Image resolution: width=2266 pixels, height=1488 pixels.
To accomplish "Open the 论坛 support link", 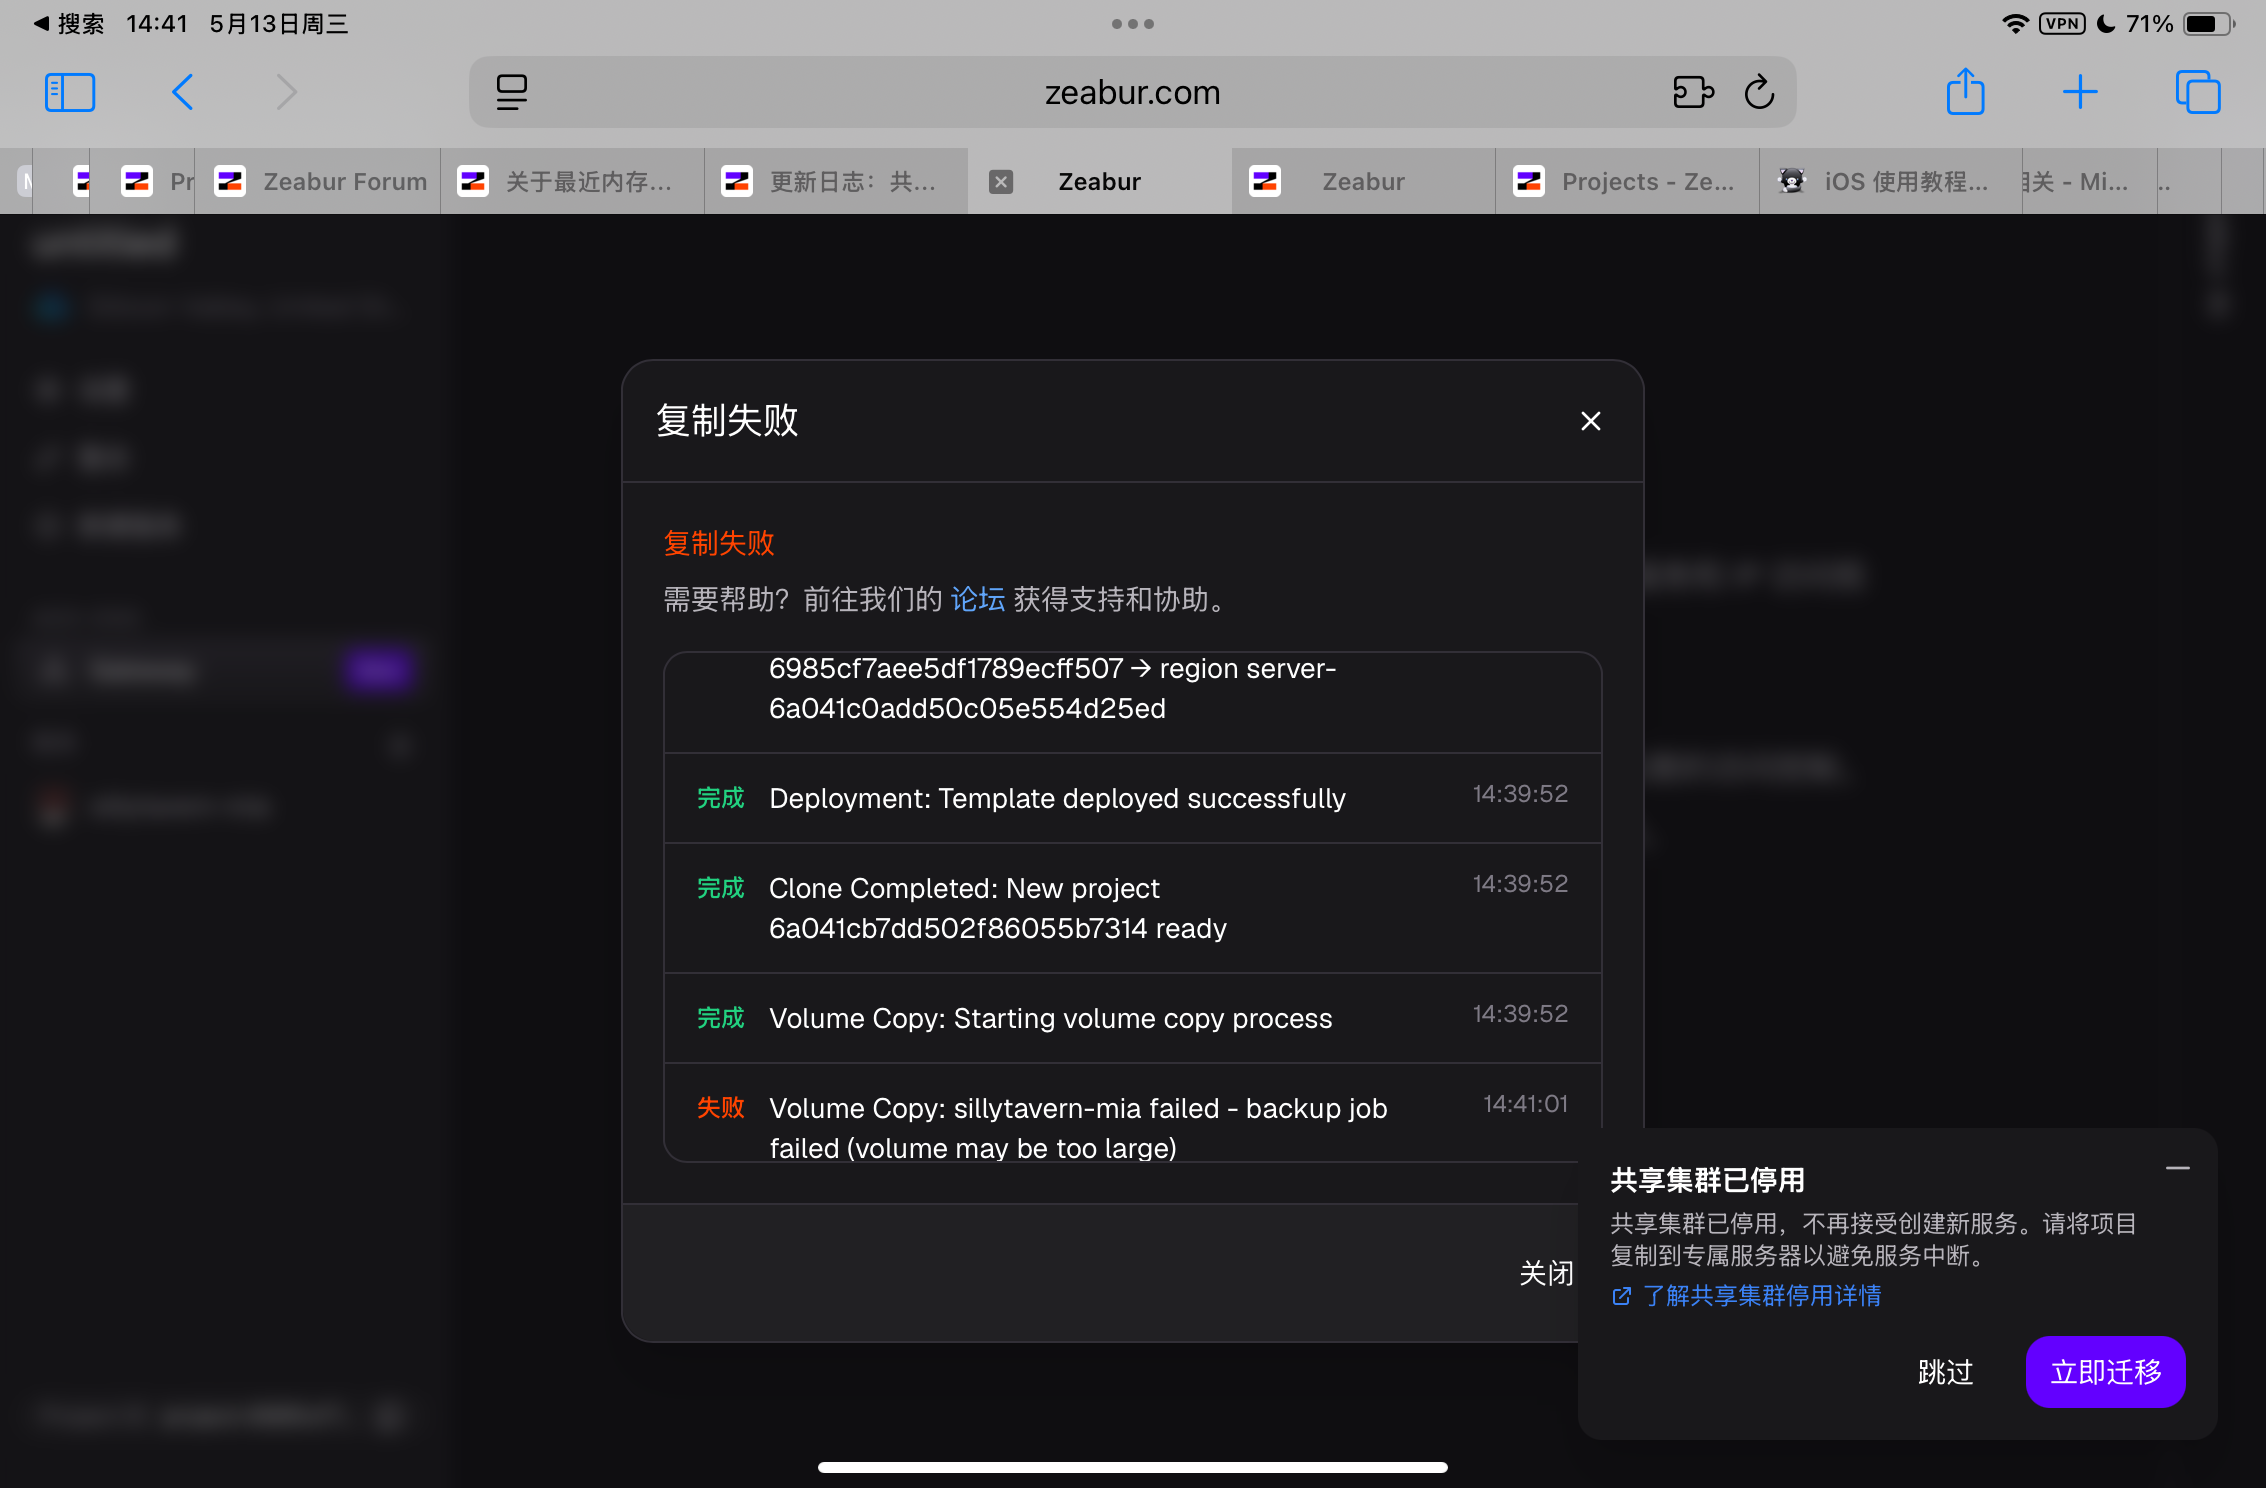I will pos(978,599).
